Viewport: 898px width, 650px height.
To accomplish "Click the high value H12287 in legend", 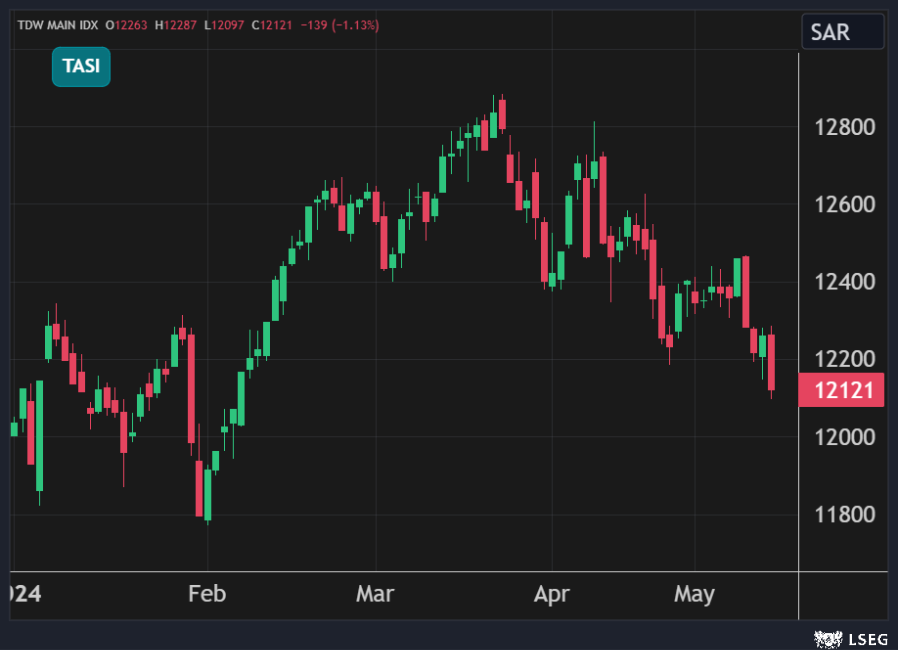I will [x=177, y=24].
